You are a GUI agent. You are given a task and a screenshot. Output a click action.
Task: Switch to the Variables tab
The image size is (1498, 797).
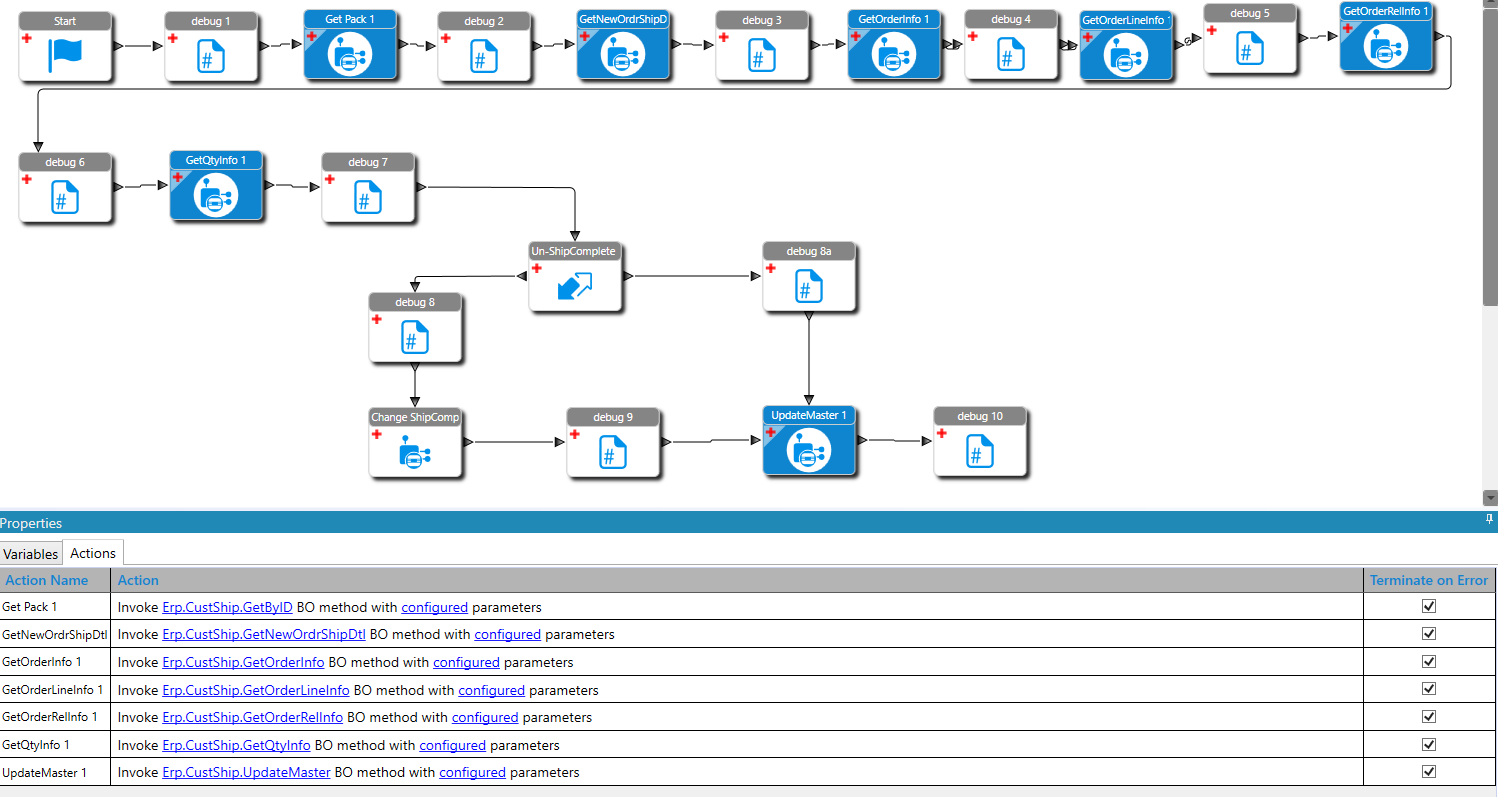click(x=31, y=553)
